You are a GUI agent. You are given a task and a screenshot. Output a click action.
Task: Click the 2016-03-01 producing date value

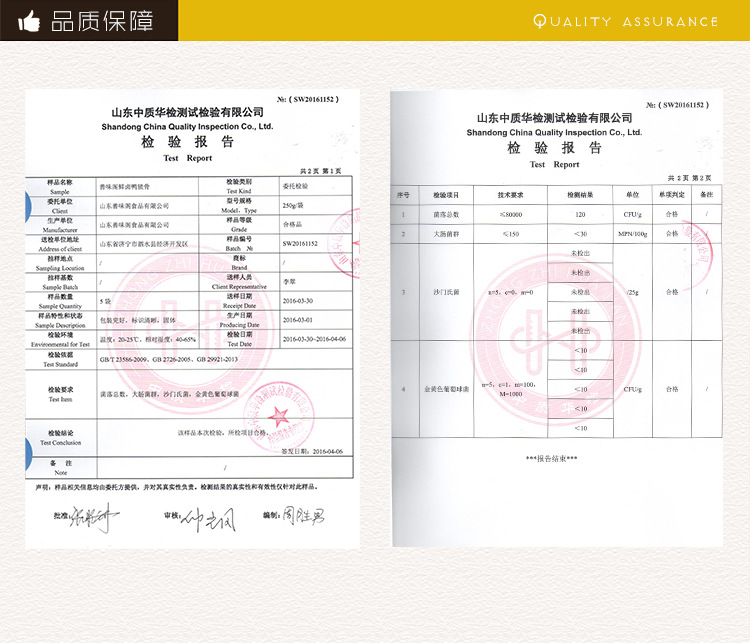(316, 321)
